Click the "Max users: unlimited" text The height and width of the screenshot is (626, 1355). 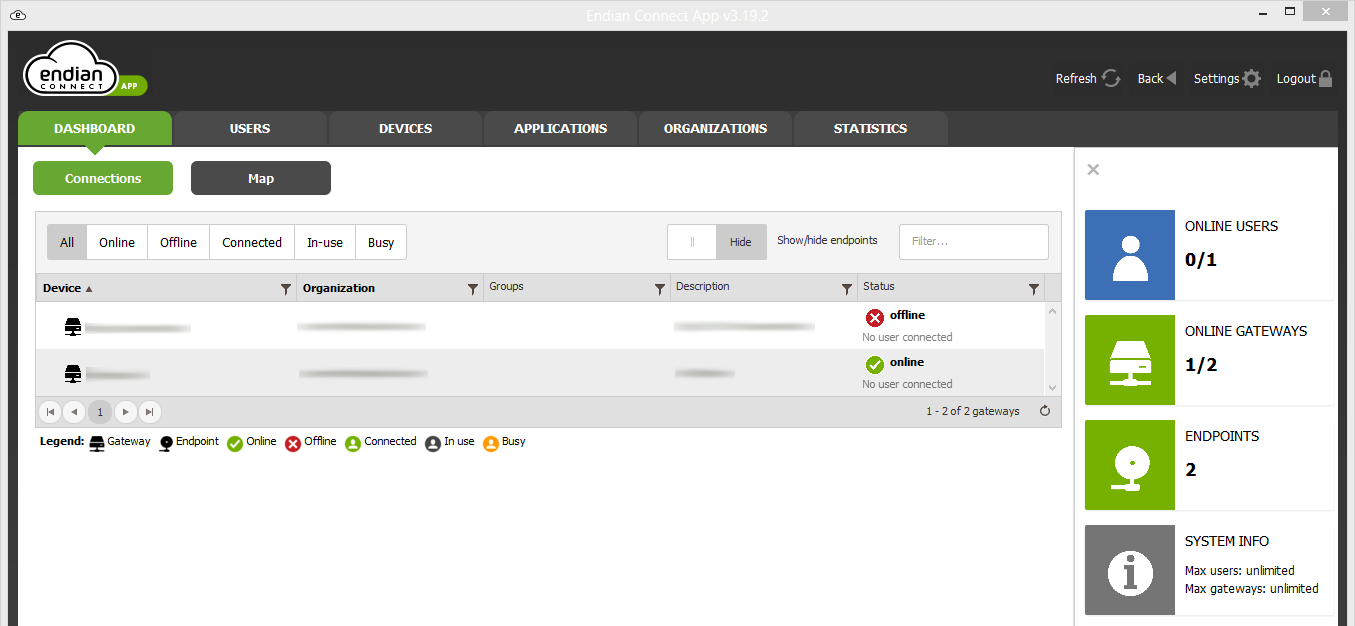point(1240,570)
